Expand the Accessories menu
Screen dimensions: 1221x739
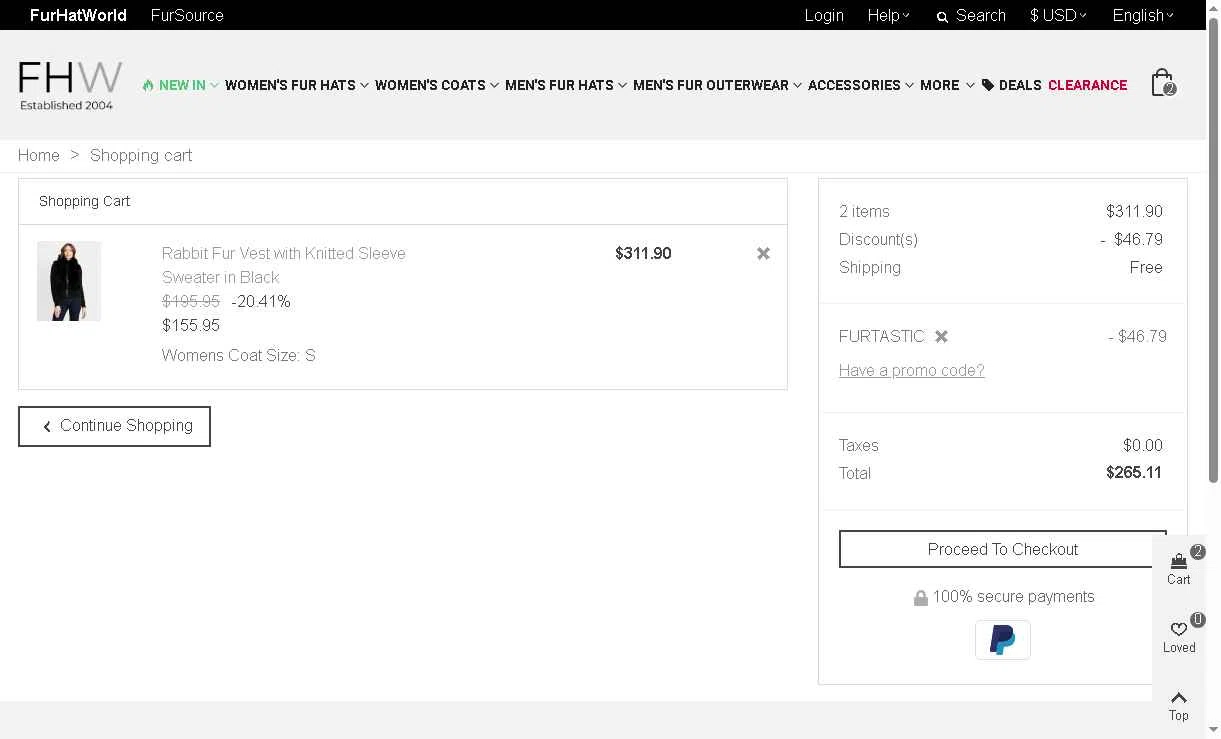861,85
